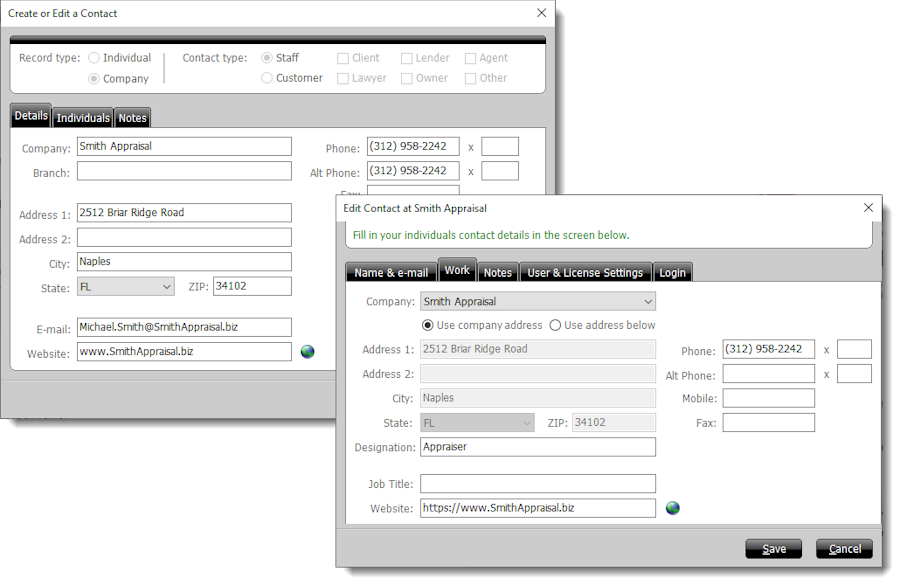Screen dimensions: 900x585
Task: Click the Mobile number field
Action: click(x=769, y=398)
